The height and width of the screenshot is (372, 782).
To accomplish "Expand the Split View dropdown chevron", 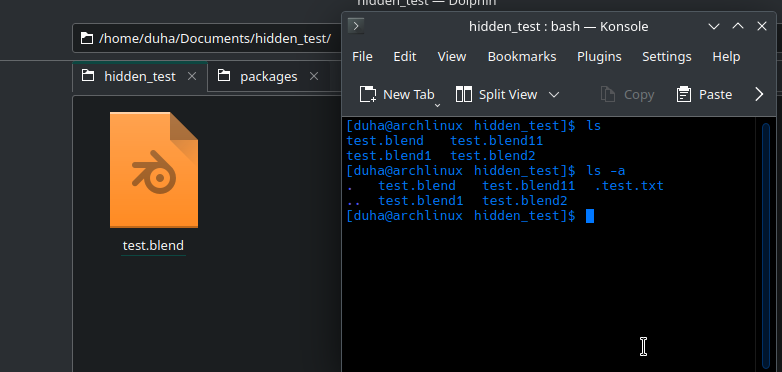I will pyautogui.click(x=554, y=94).
